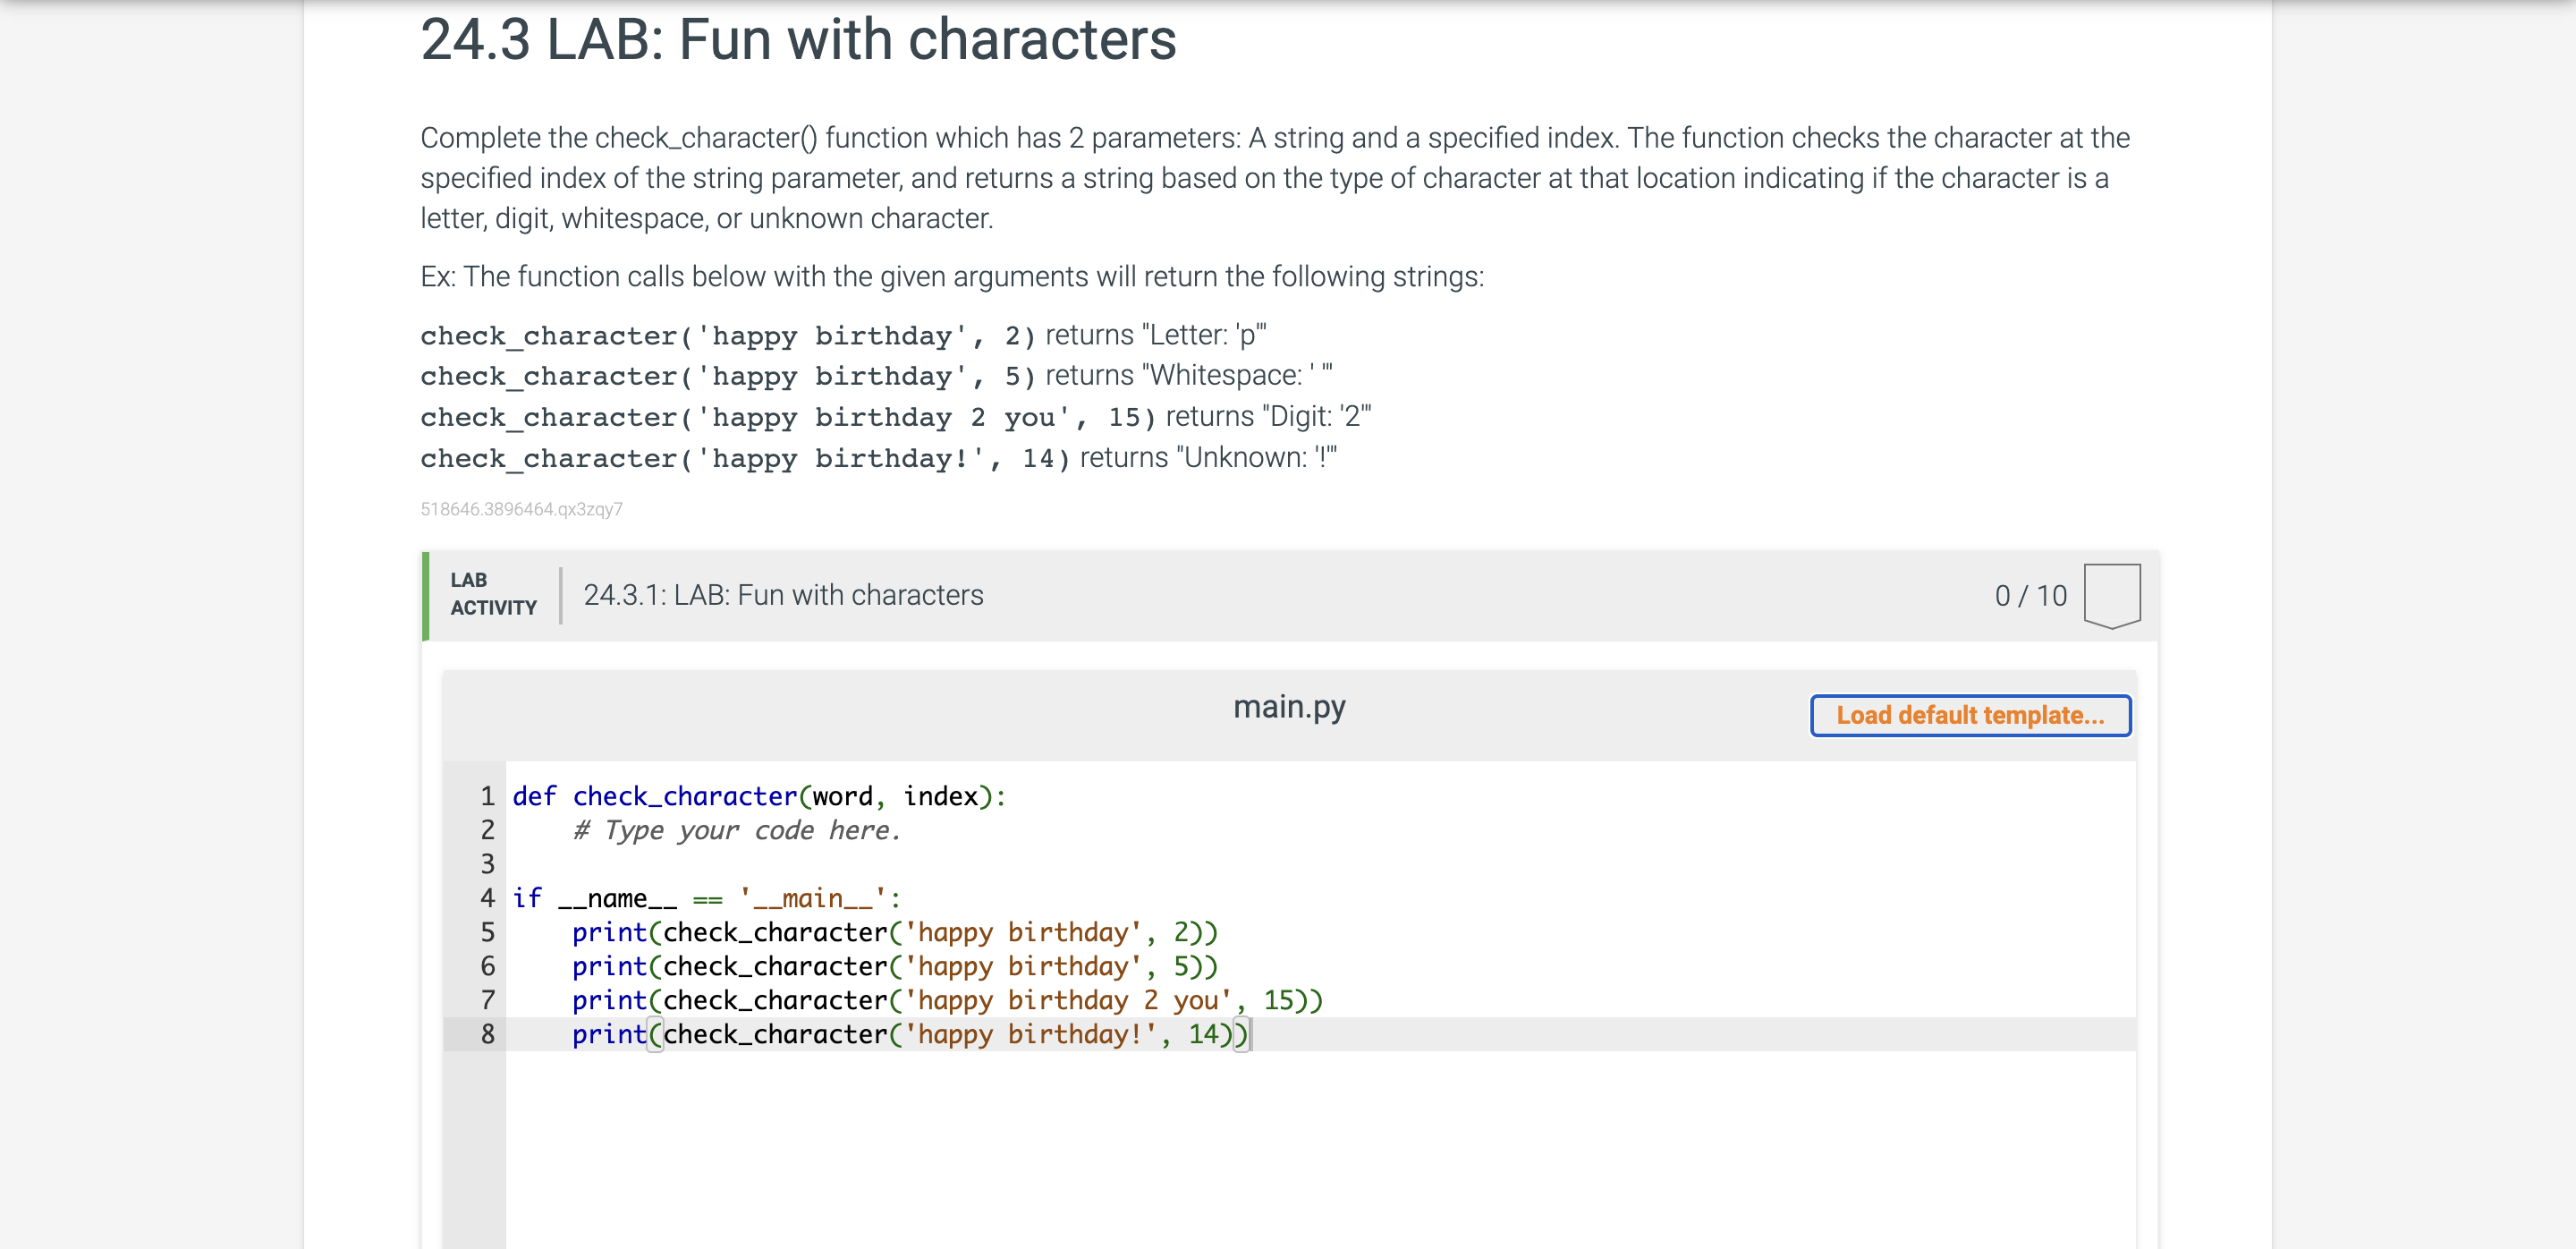Image resolution: width=2576 pixels, height=1249 pixels.
Task: Click the check_character('happy birthday', 2) example
Action: 725,335
